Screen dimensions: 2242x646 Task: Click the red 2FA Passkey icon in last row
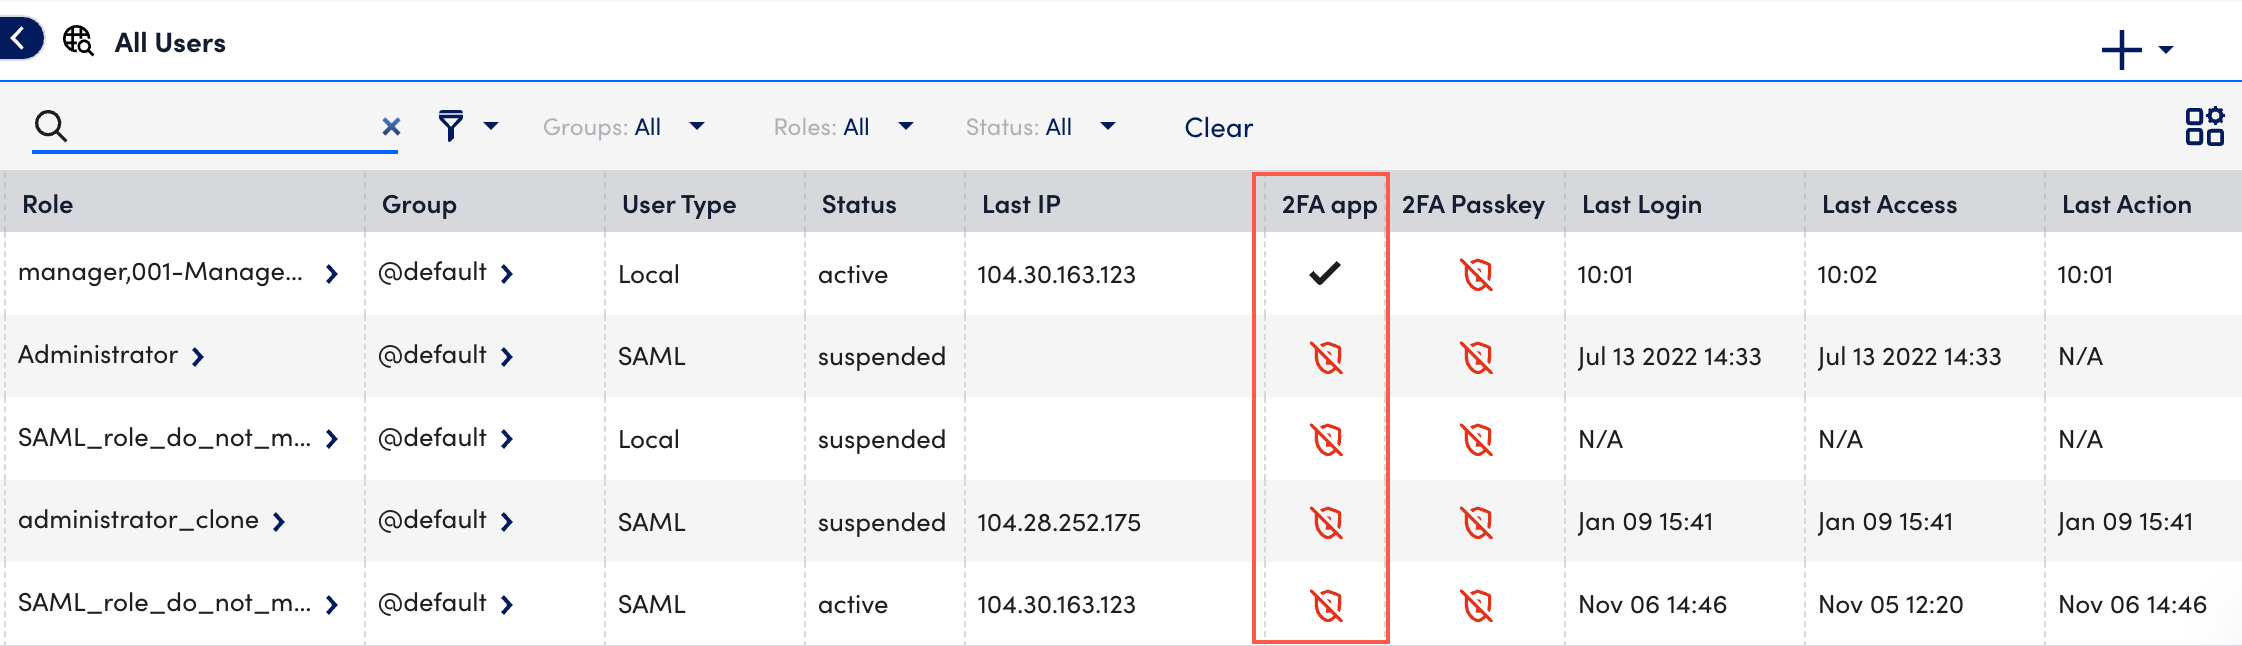pyautogui.click(x=1476, y=604)
